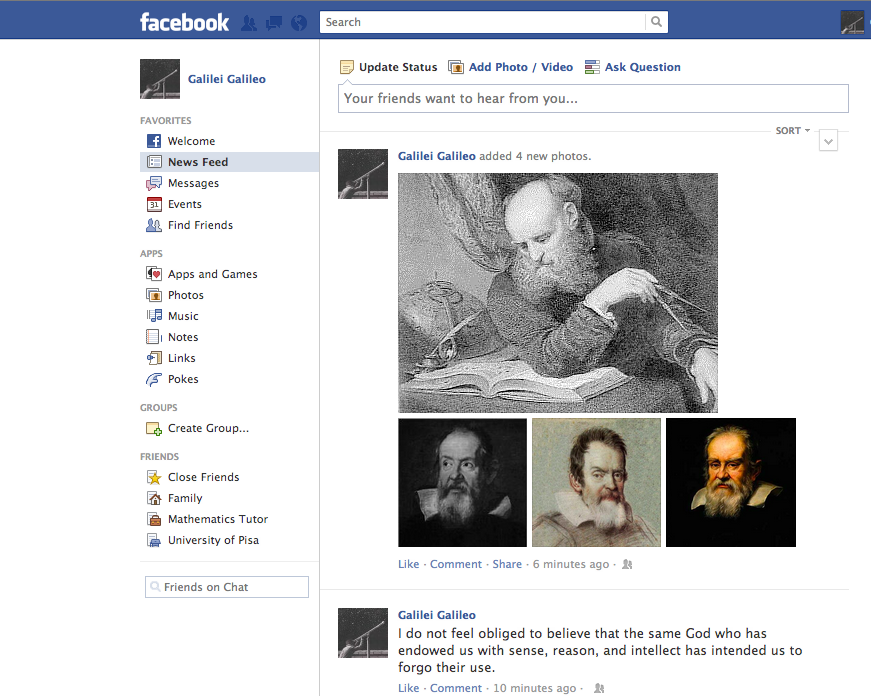This screenshot has width=871, height=696.
Task: Click the Pokes icon in sidebar
Action: coord(154,379)
